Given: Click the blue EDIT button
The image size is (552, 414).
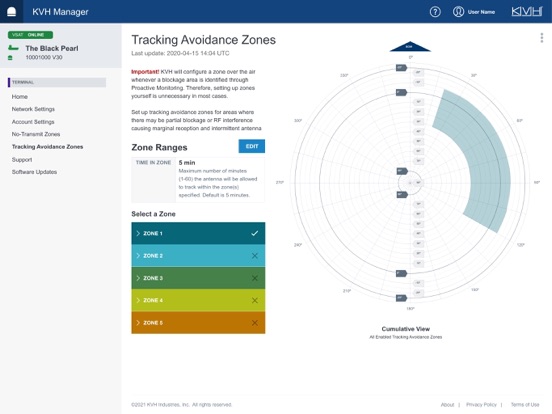Looking at the screenshot, I should pyautogui.click(x=252, y=146).
